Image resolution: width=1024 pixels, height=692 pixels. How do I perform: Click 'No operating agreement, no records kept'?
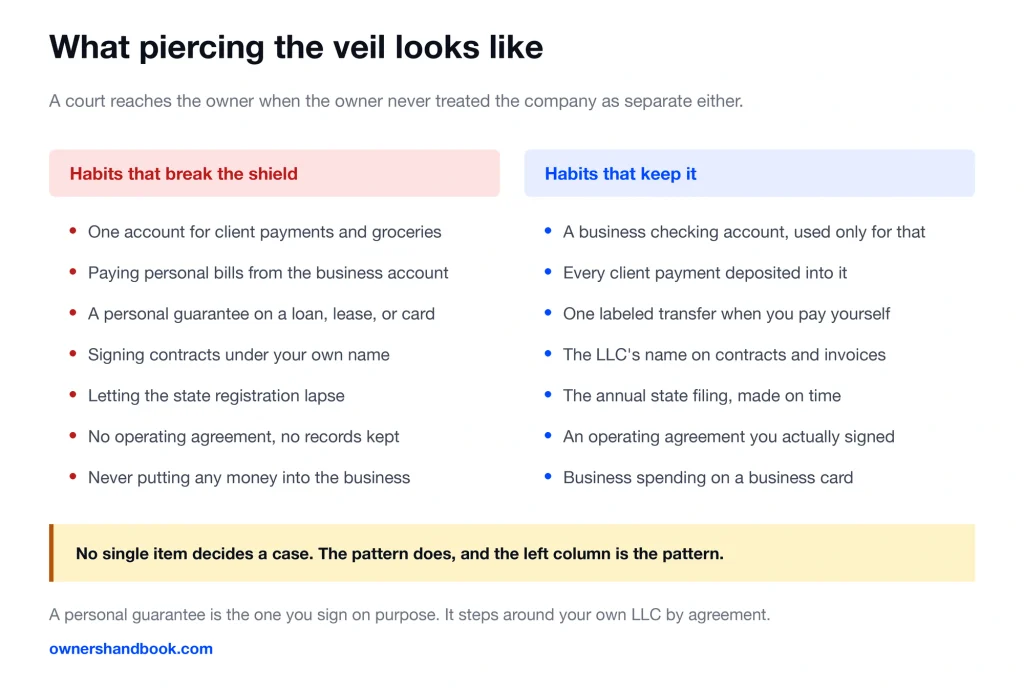pos(244,437)
